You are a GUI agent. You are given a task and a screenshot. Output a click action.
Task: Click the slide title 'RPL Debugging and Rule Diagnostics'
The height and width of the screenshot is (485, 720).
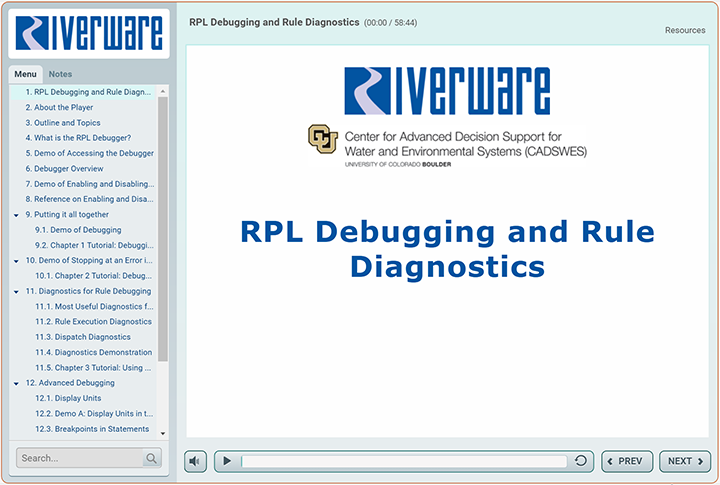447,249
